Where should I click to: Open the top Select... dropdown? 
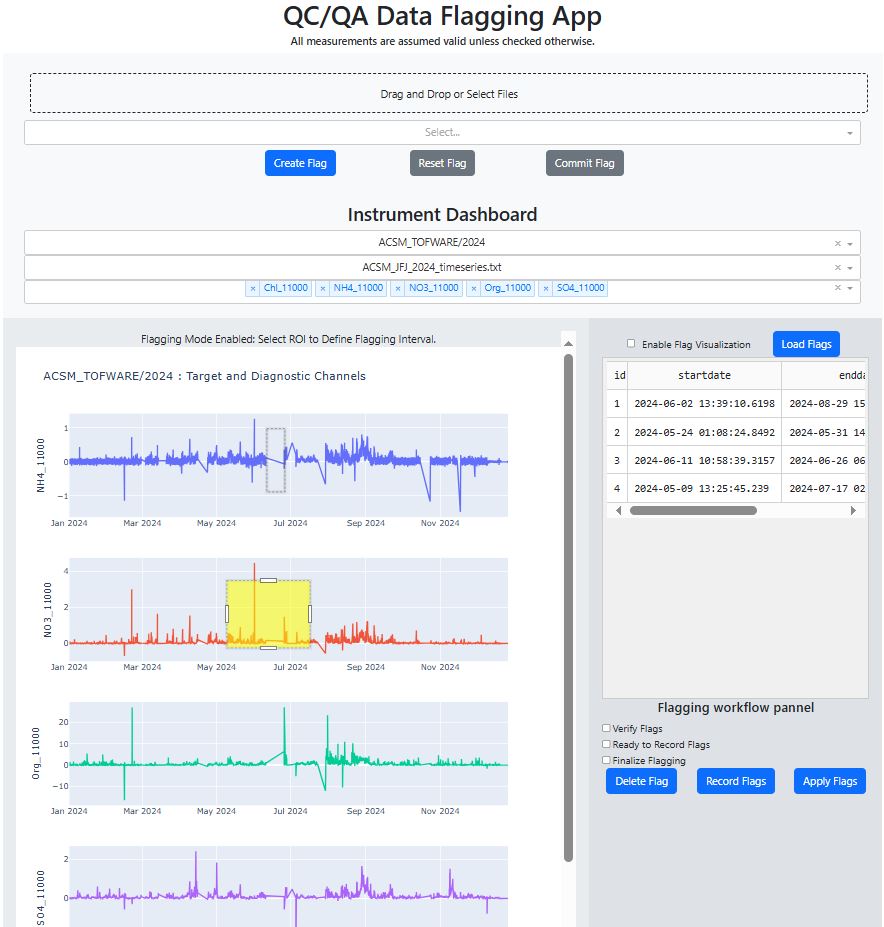click(x=442, y=132)
